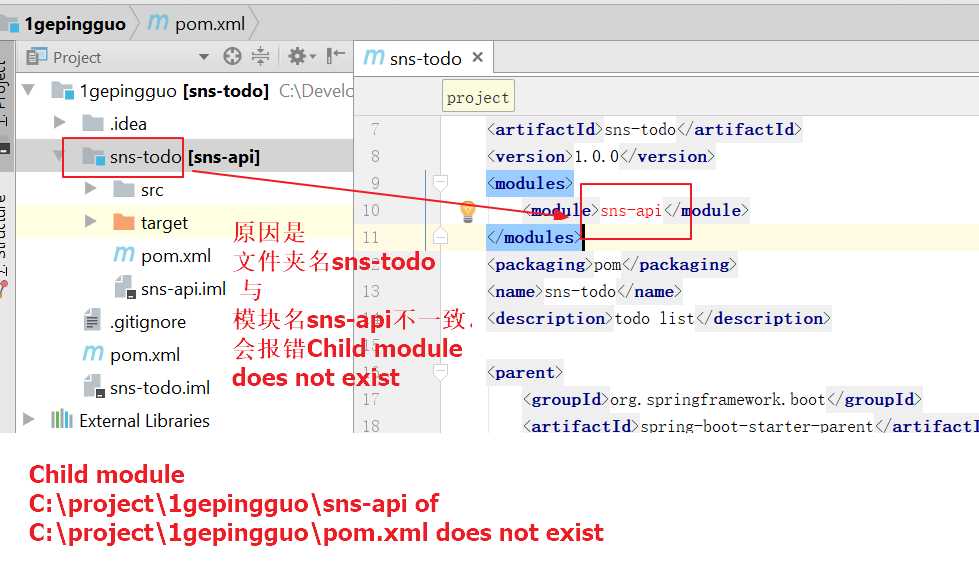This screenshot has width=979, height=576.
Task: Click the project breadcrumb in the editor
Action: (478, 98)
